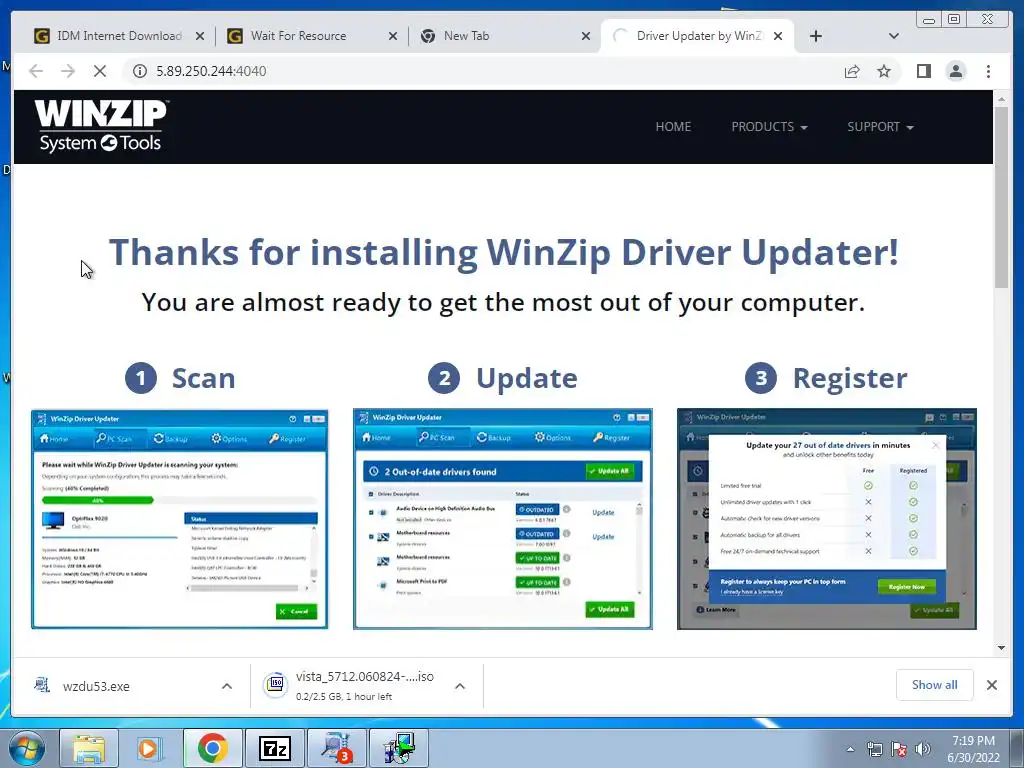Image resolution: width=1024 pixels, height=768 pixels.
Task: Close the Wait For Resource tab
Action: click(x=392, y=37)
